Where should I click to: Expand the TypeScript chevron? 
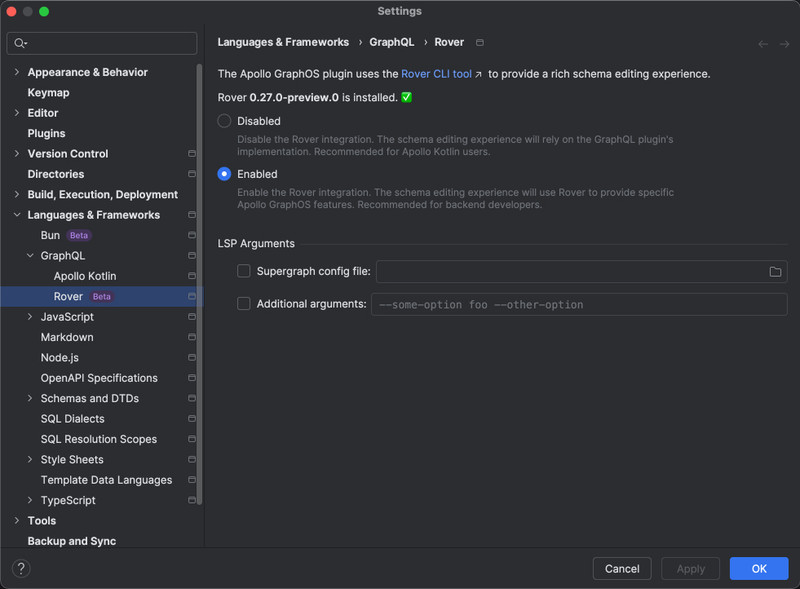30,500
